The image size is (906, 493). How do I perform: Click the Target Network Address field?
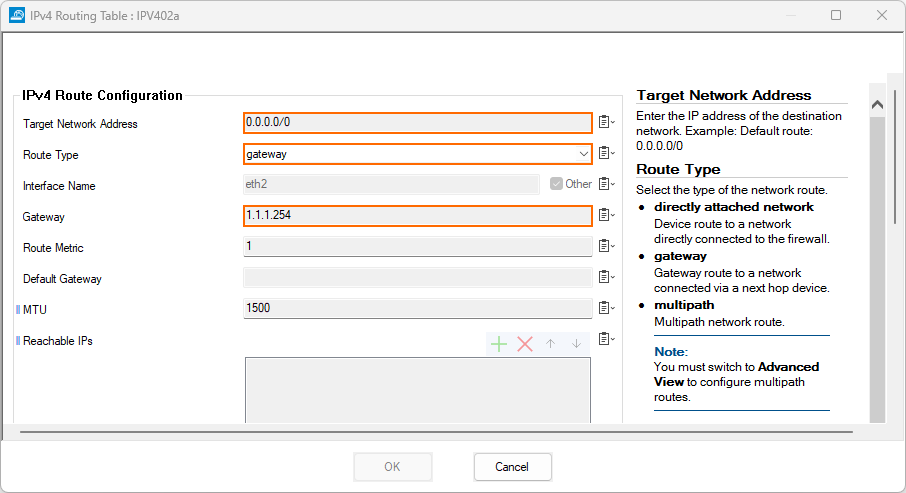417,123
